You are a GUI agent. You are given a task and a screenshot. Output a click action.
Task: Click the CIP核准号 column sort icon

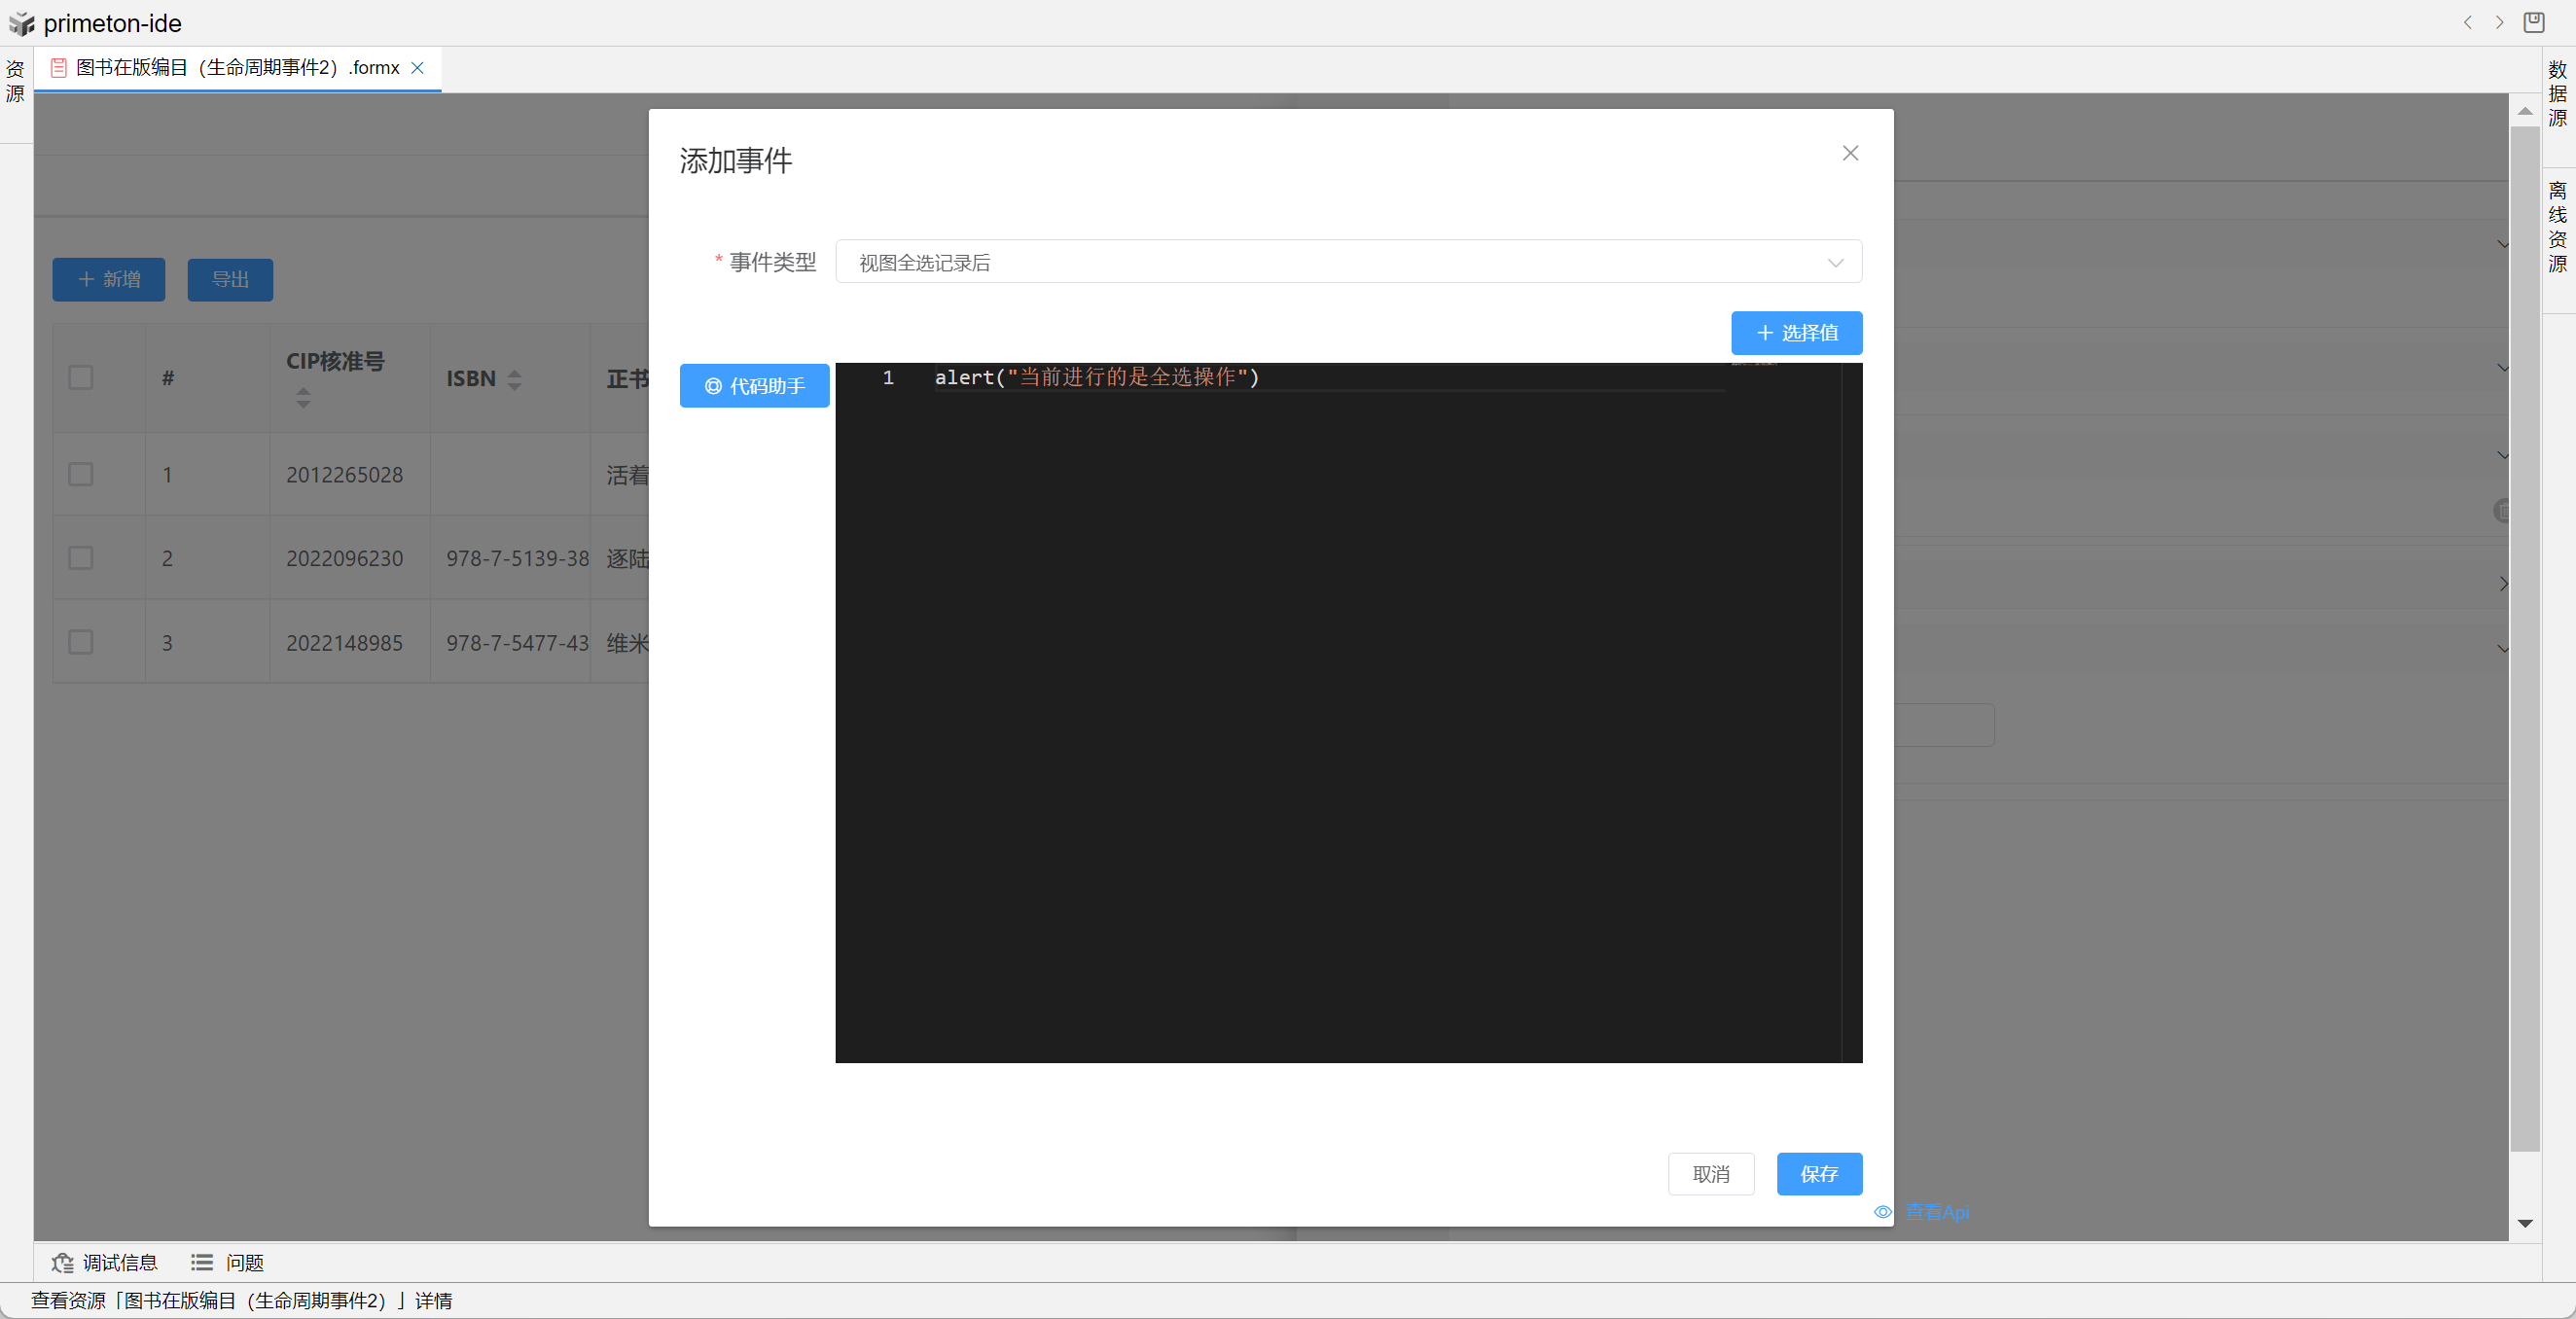pyautogui.click(x=303, y=397)
